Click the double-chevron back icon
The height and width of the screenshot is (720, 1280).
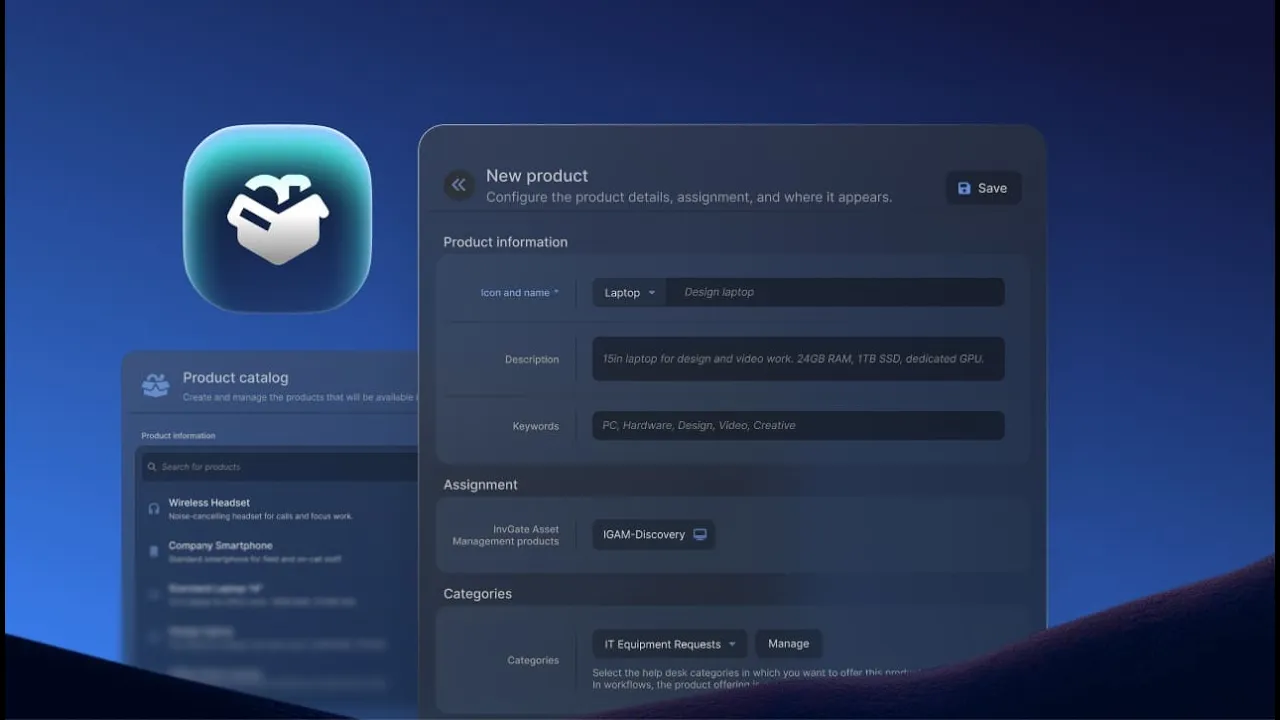point(459,185)
